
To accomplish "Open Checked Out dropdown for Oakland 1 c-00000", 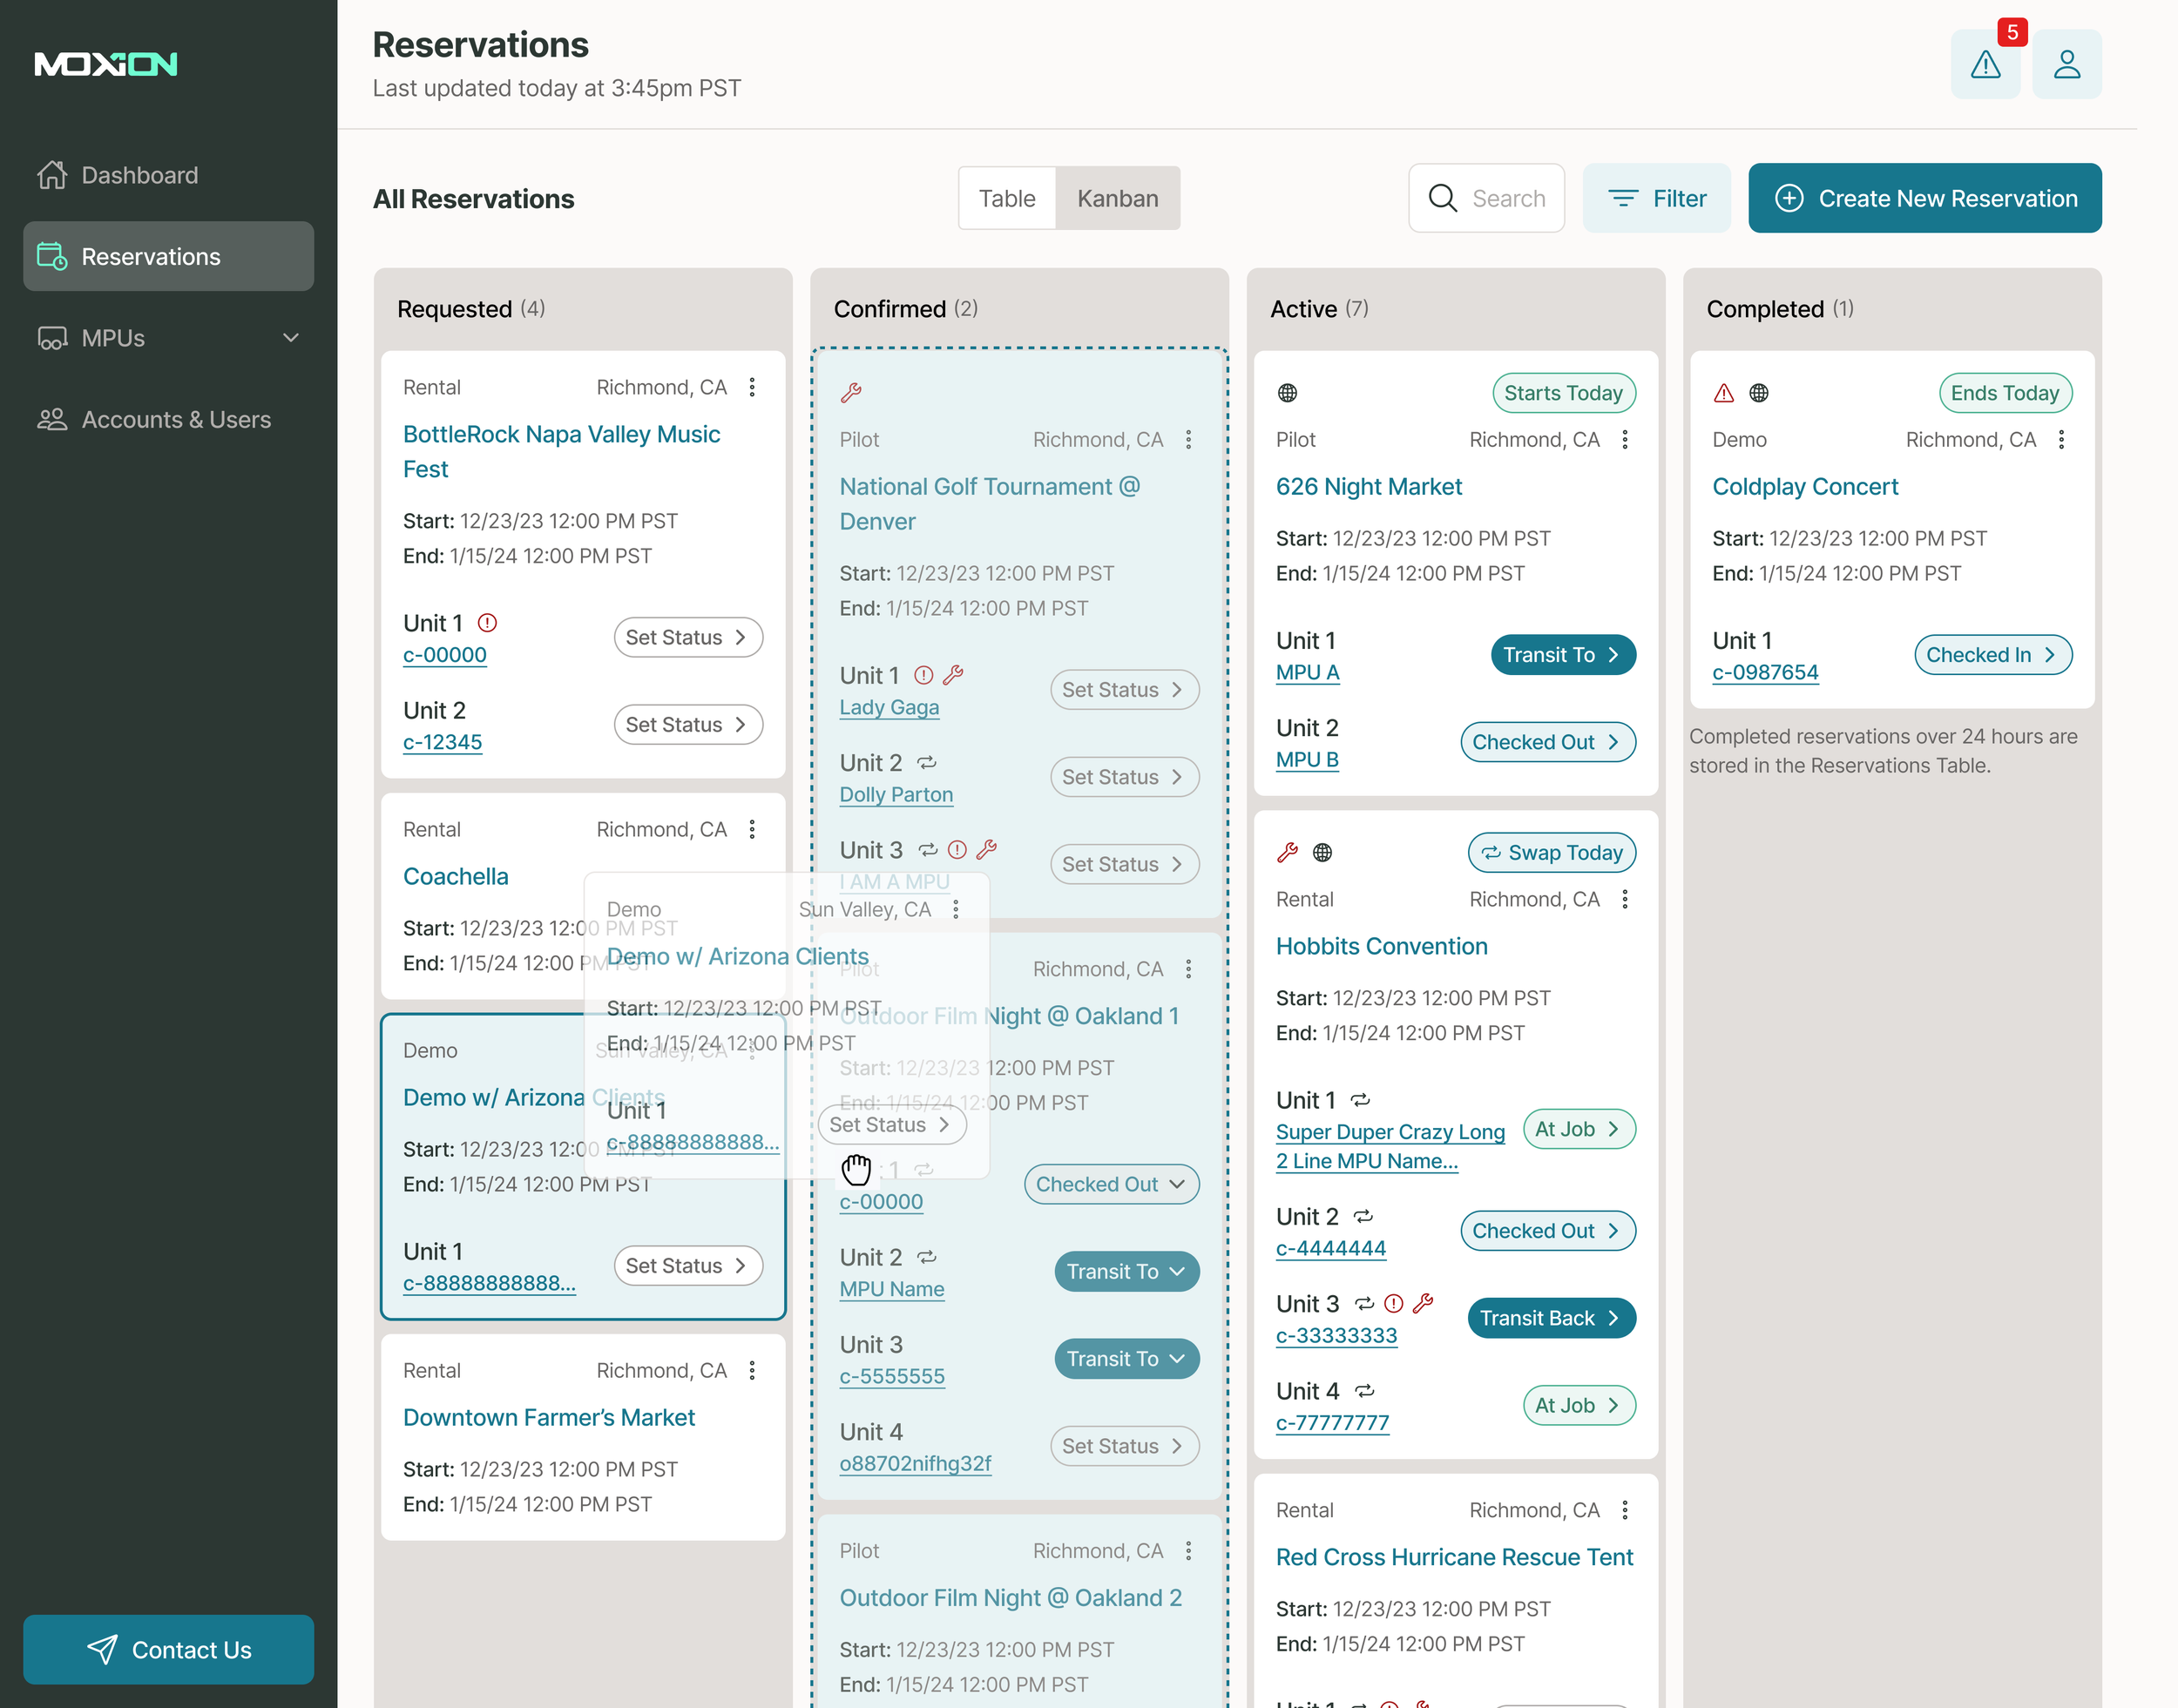I will coord(1111,1184).
